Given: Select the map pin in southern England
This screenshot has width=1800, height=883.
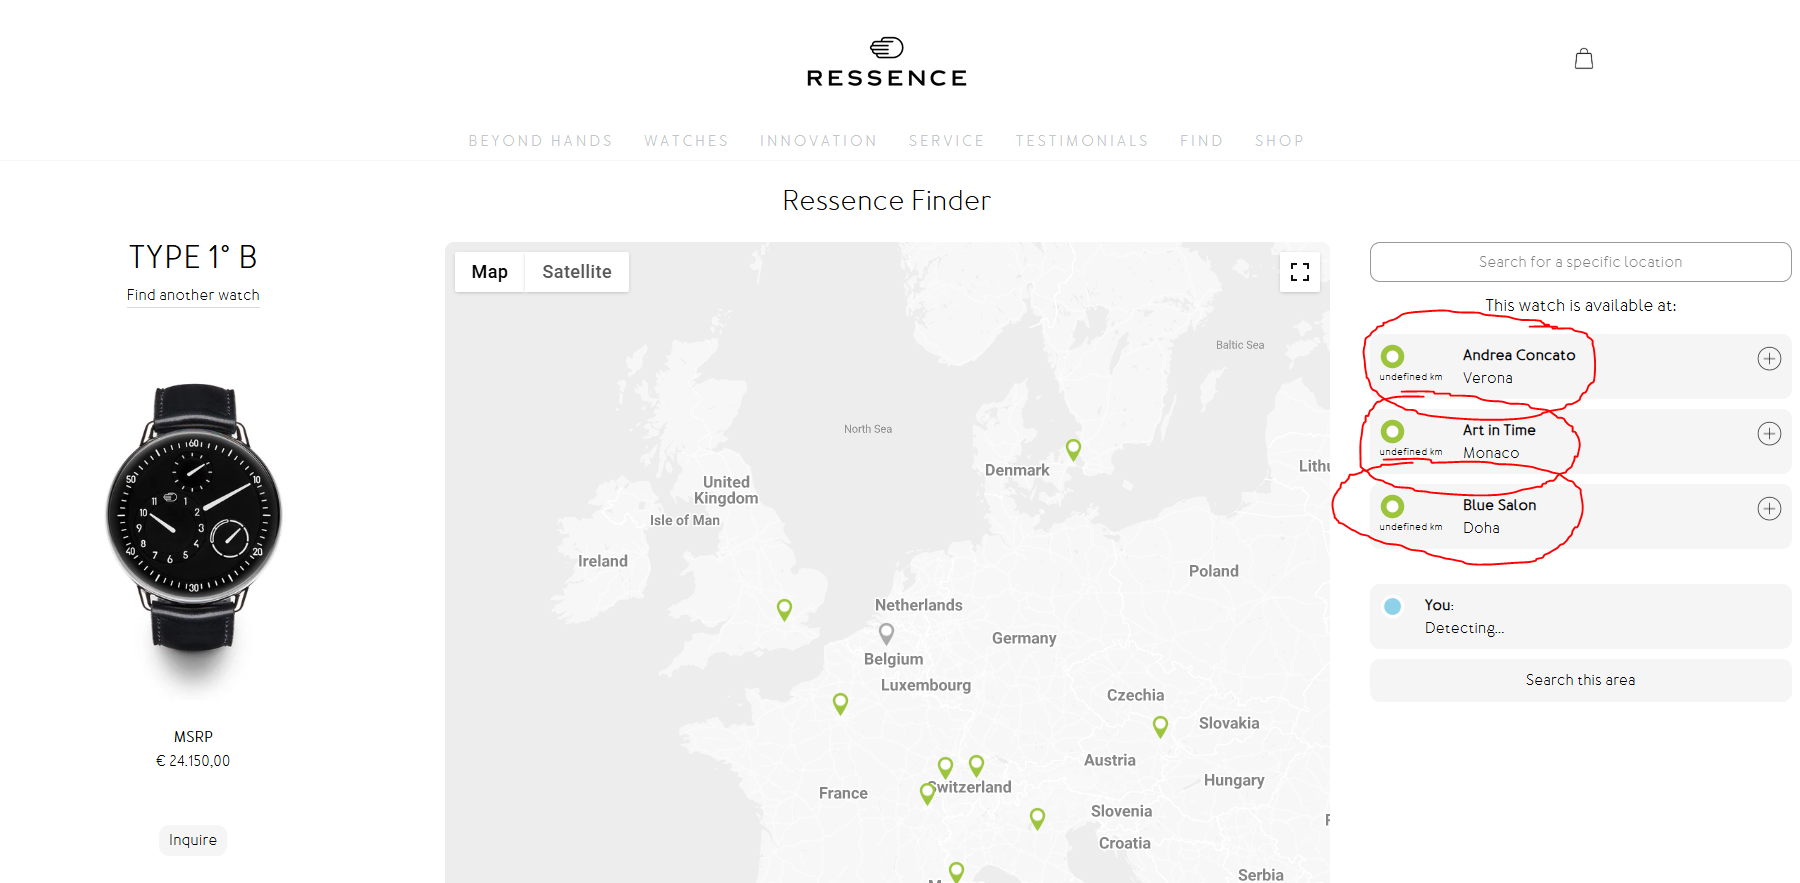Looking at the screenshot, I should point(785,610).
